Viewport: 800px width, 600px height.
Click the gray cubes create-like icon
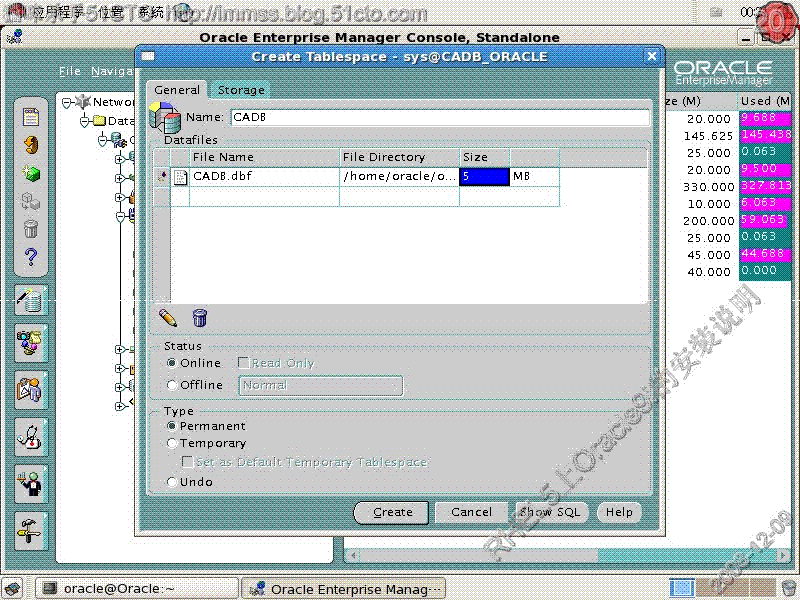coord(31,201)
